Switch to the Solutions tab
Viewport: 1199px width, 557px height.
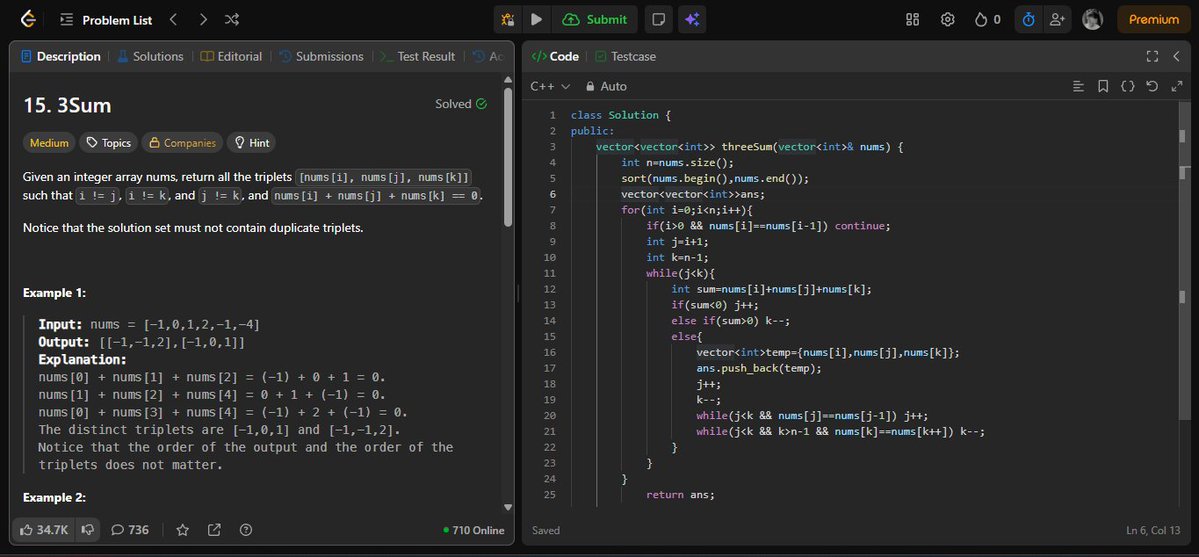(151, 57)
